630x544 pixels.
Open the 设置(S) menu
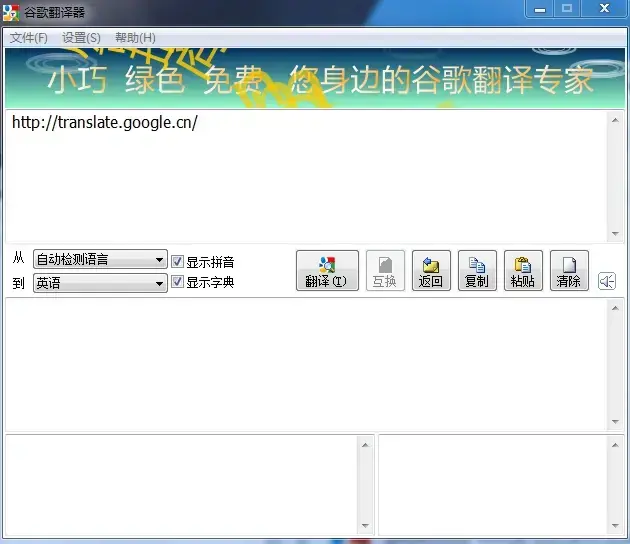[81, 38]
